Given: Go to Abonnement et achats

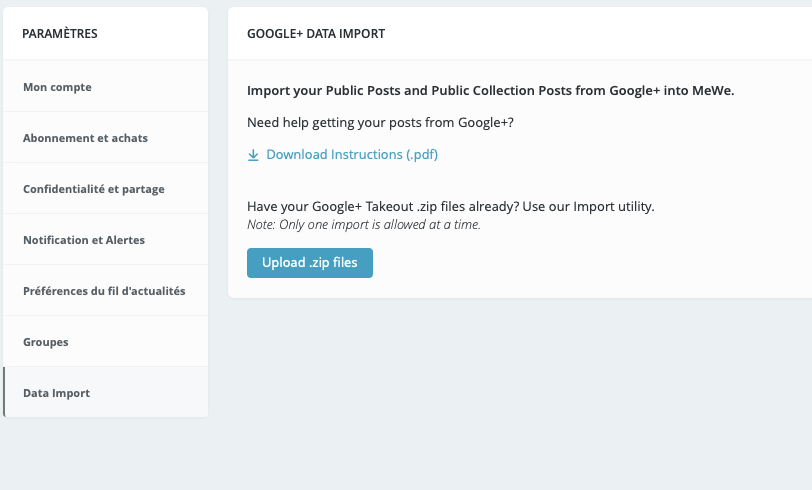Looking at the screenshot, I should pos(106,138).
